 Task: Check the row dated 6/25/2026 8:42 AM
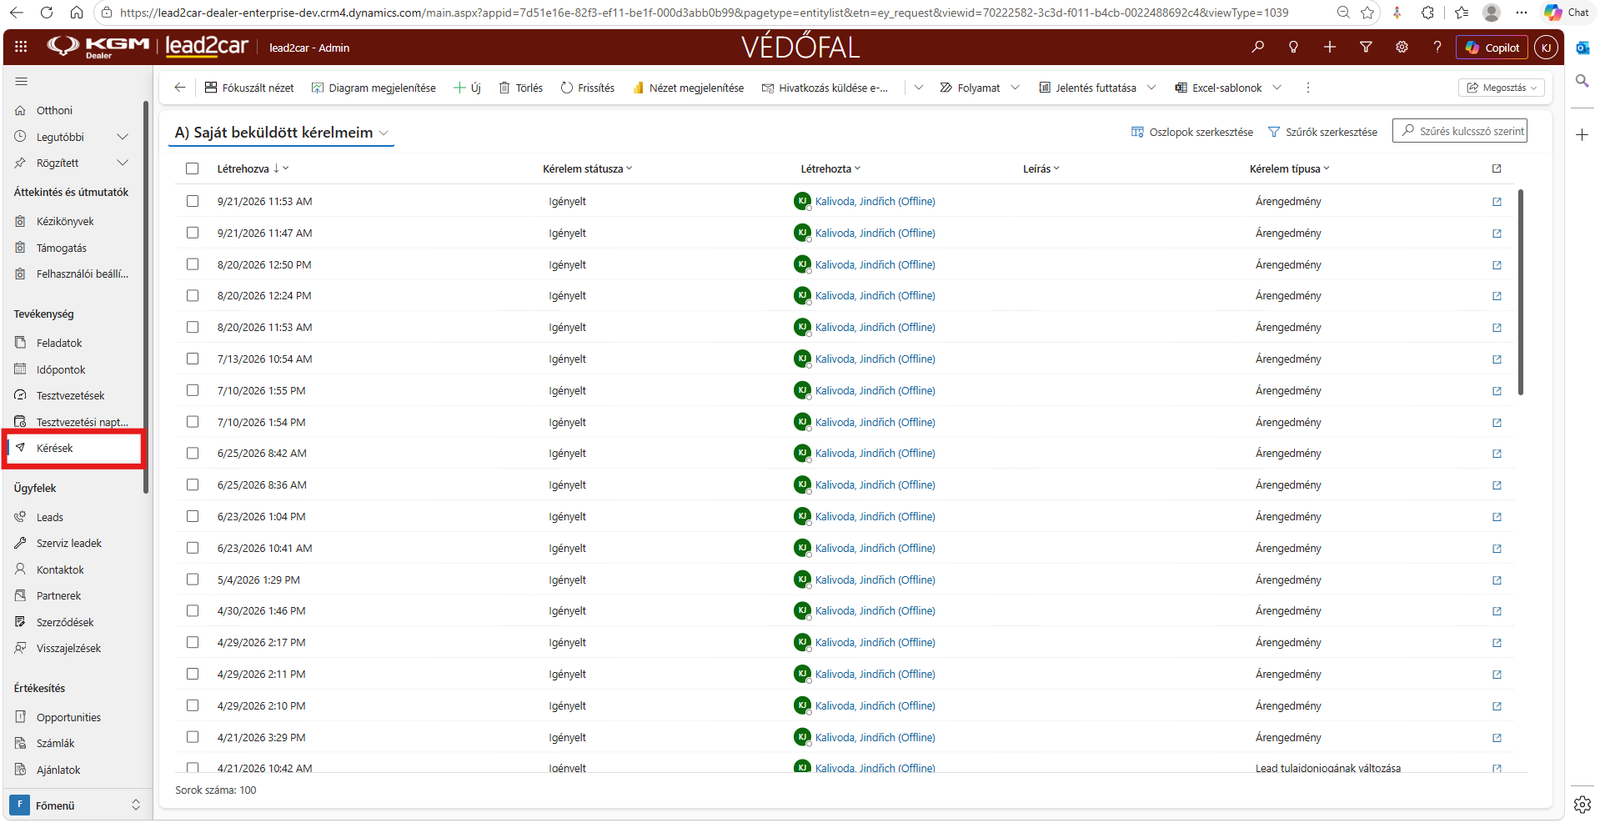(x=192, y=453)
